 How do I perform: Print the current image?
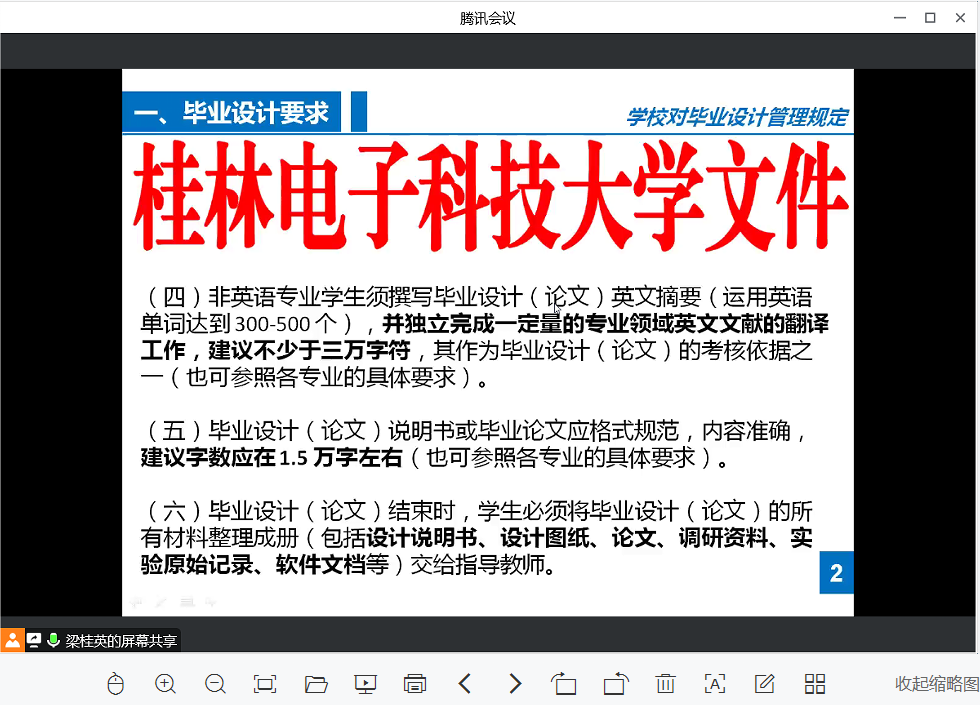click(x=415, y=684)
